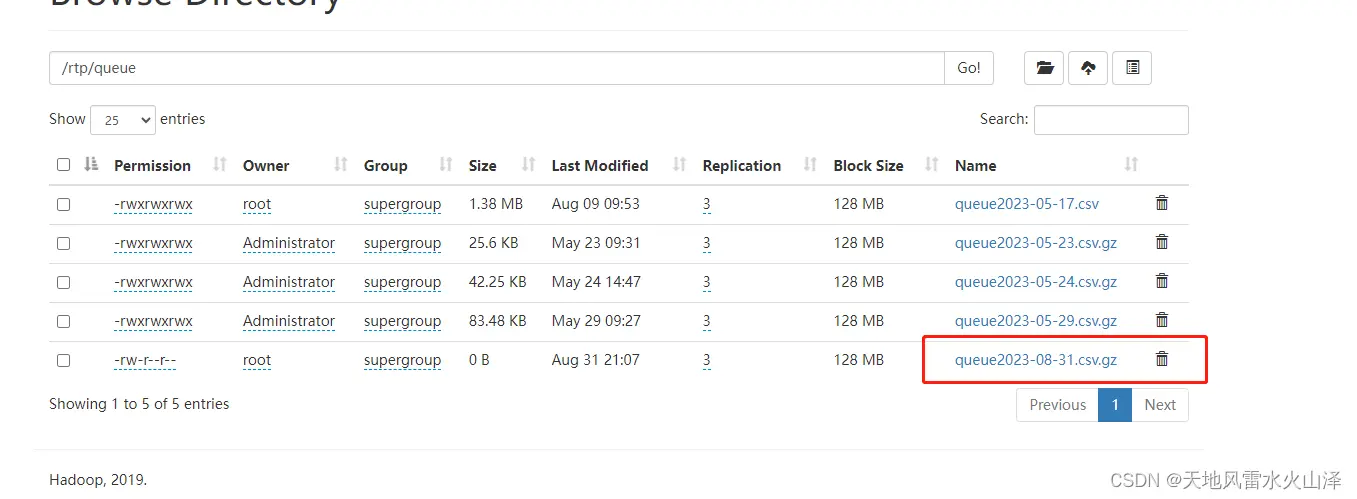Delete queue2023-08-31.csv.gz with trash icon

[1162, 359]
